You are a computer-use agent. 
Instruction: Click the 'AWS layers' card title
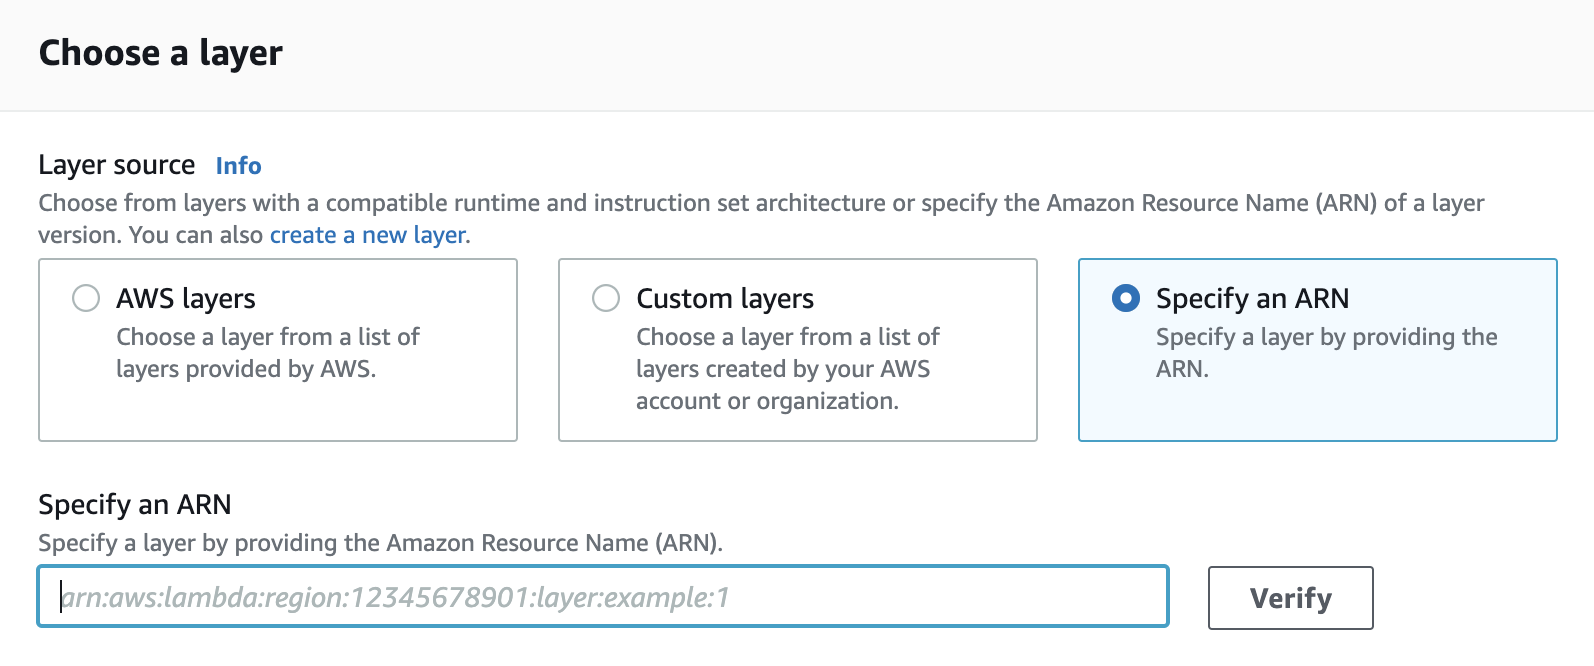click(186, 298)
